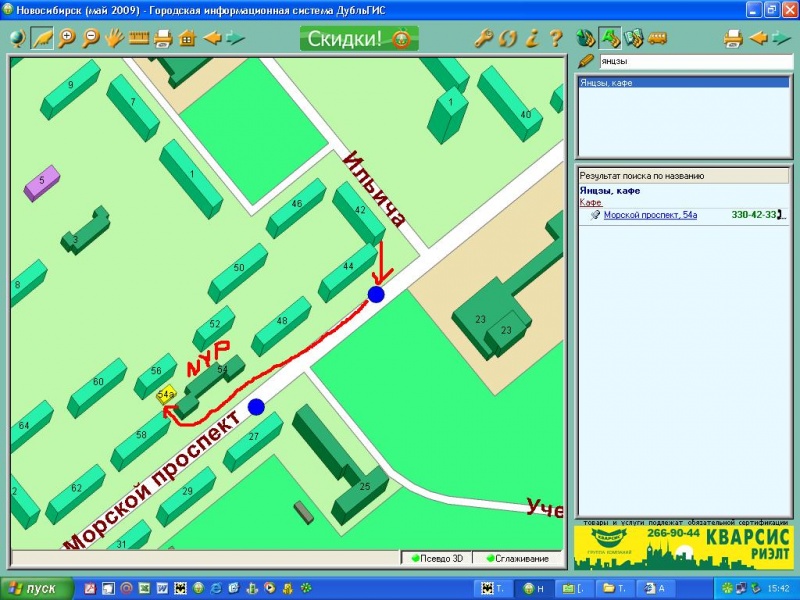Click the bus public transport search icon
The image size is (800, 600).
coord(658,39)
